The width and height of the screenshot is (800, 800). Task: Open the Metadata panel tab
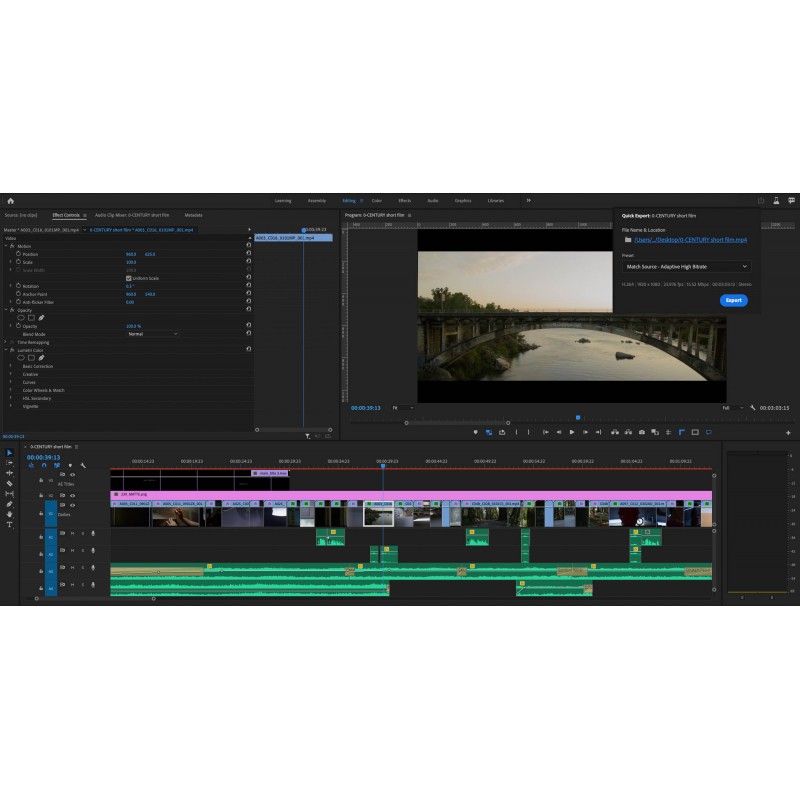click(193, 215)
